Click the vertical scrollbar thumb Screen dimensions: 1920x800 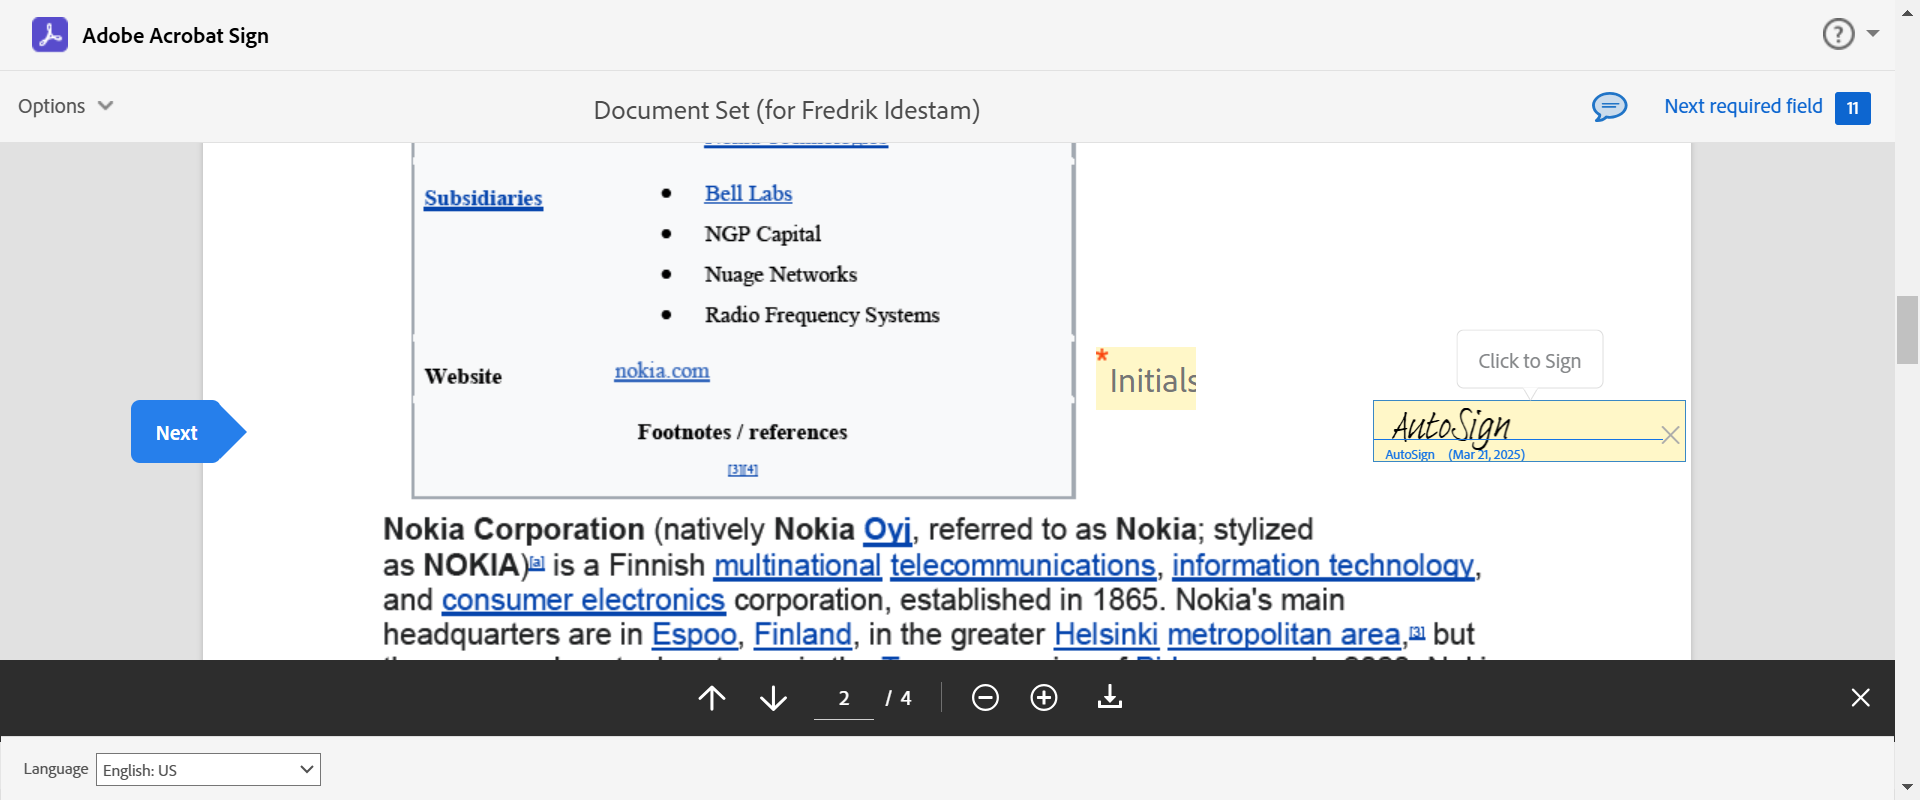(1907, 330)
